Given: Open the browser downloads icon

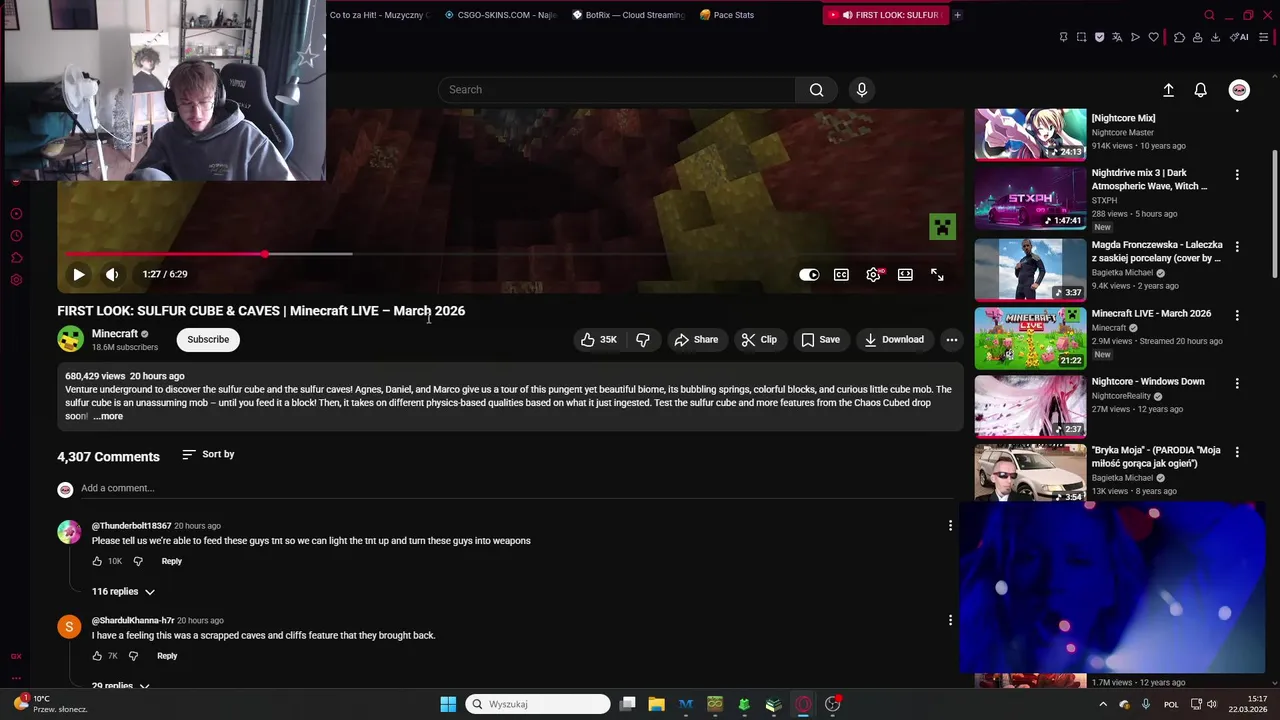Looking at the screenshot, I should click(1215, 37).
